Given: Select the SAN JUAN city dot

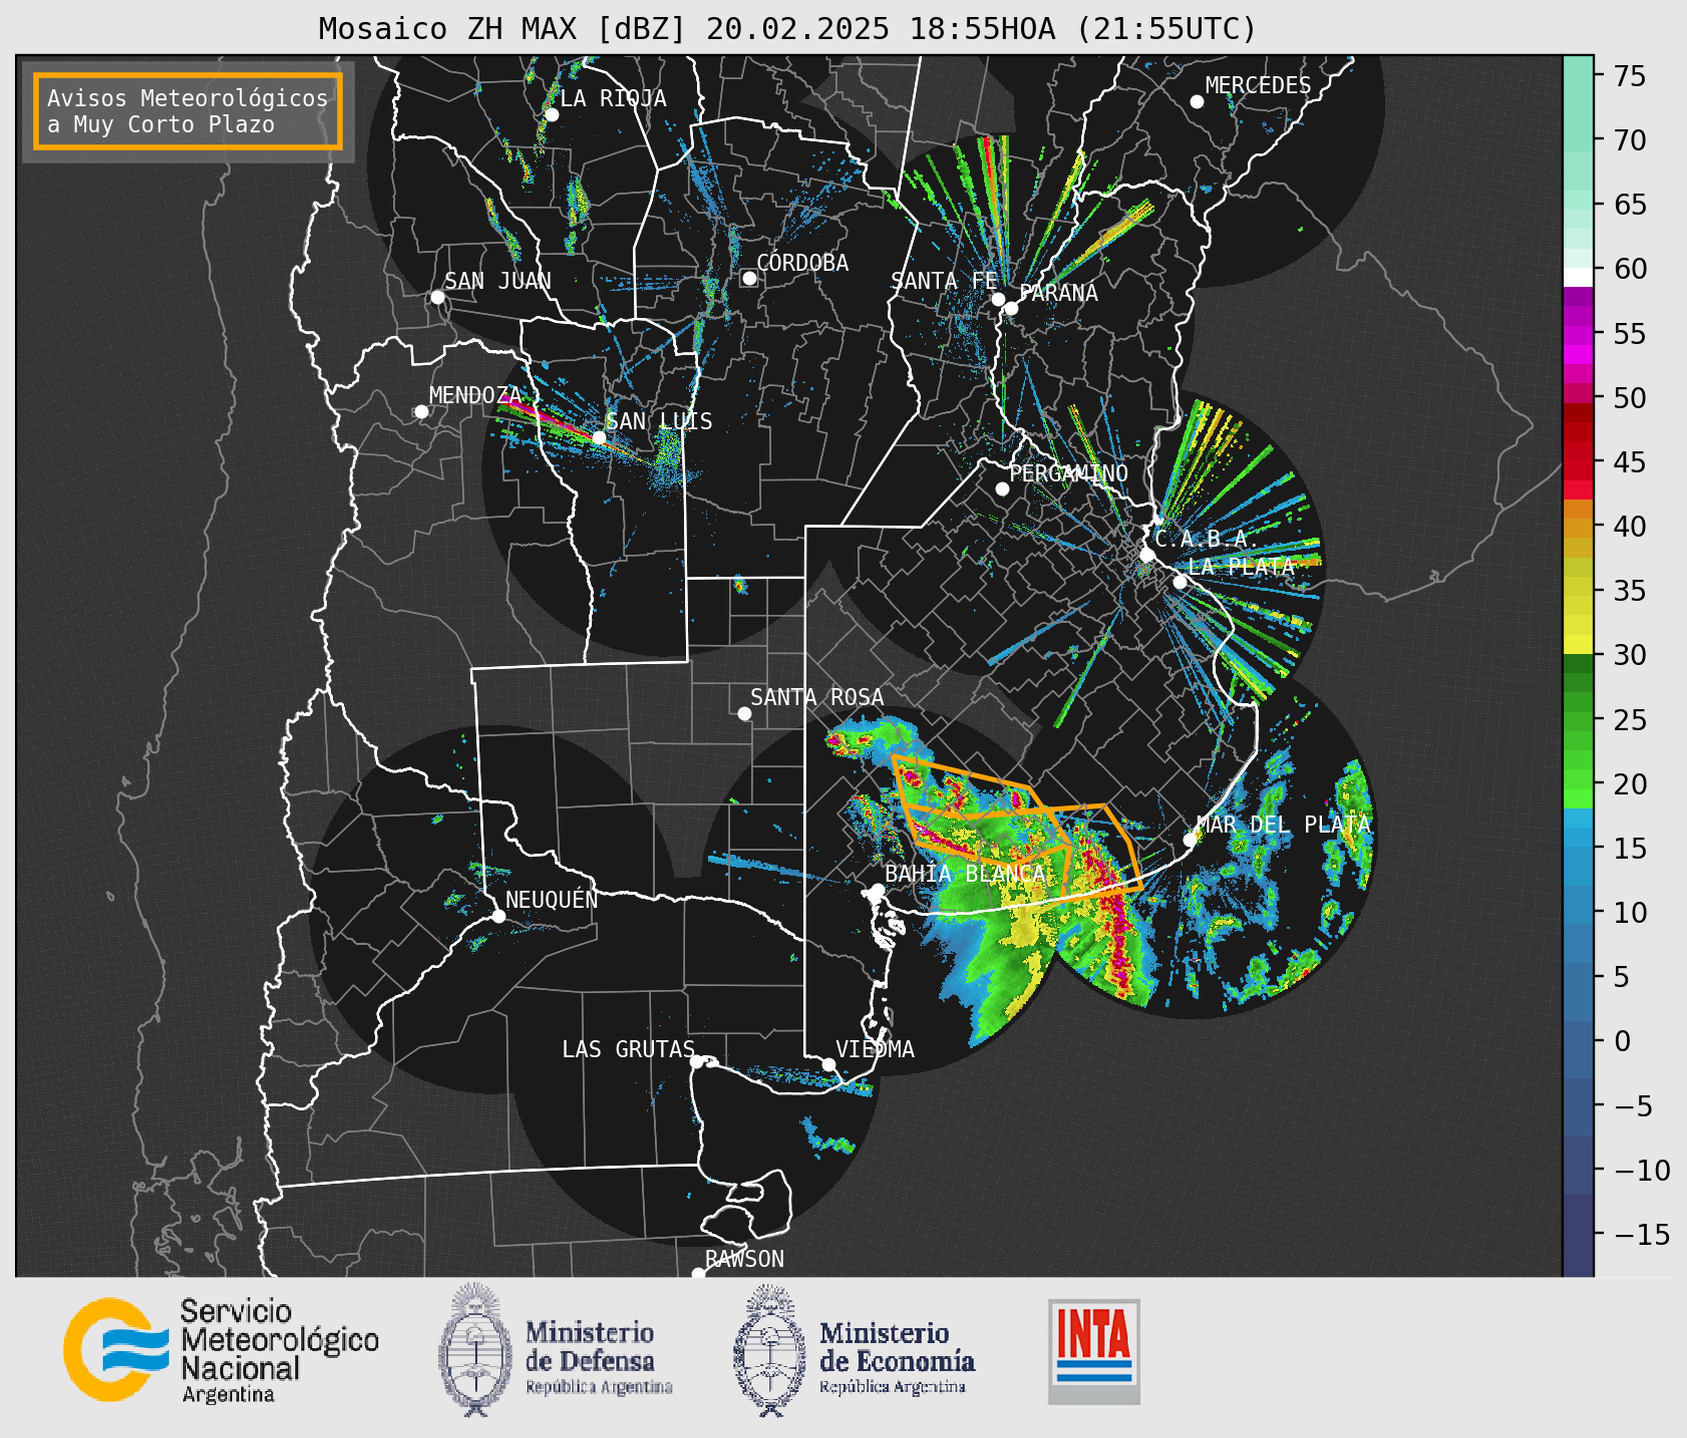Looking at the screenshot, I should (x=437, y=297).
